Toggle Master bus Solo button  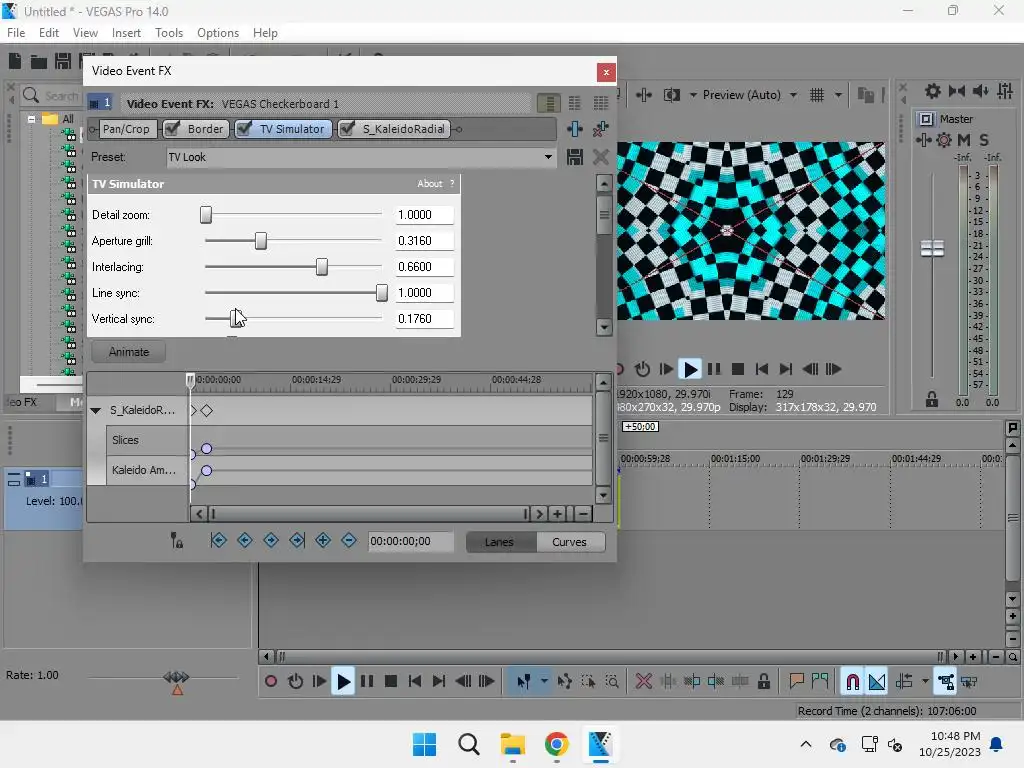984,140
